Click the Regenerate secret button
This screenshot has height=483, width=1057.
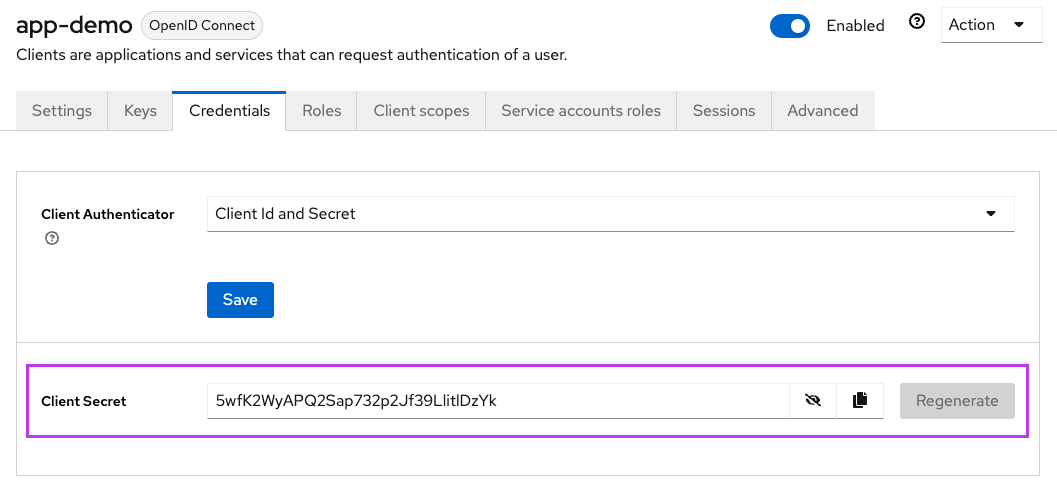[x=957, y=401]
